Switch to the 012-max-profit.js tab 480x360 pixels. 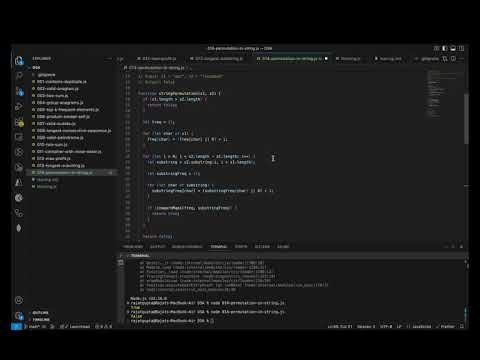[x=157, y=59]
